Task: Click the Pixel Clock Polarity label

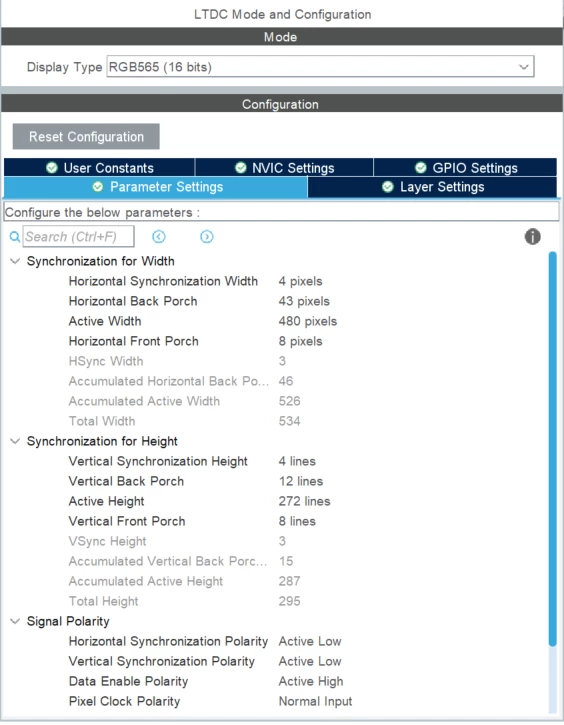Action: pyautogui.click(x=124, y=701)
